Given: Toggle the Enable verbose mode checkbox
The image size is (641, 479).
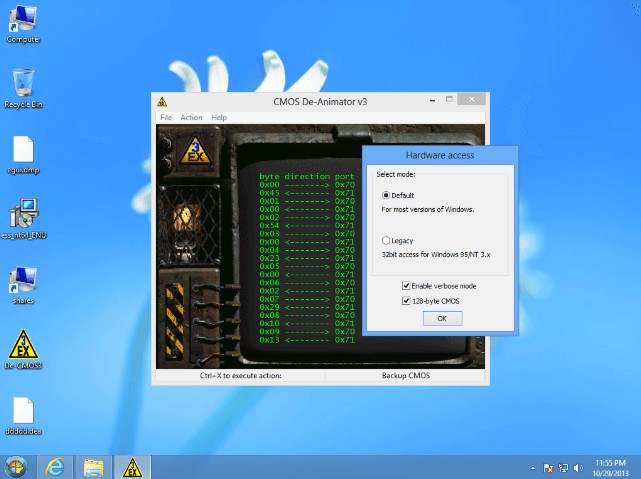Looking at the screenshot, I should [x=406, y=286].
